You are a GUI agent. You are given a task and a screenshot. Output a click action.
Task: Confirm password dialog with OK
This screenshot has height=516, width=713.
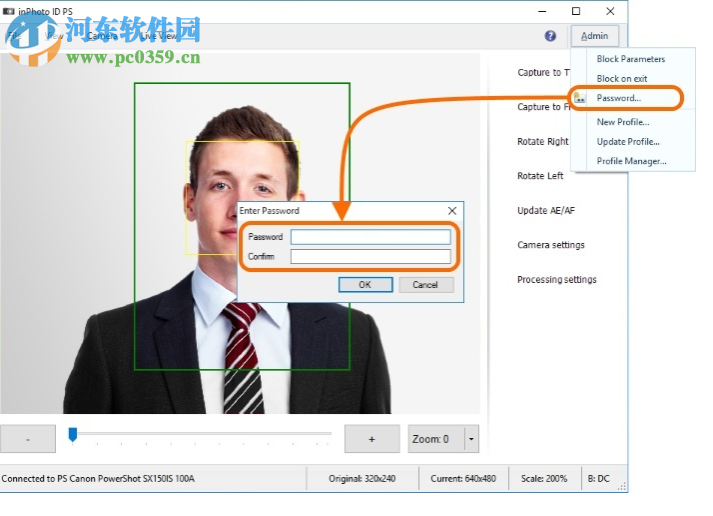(x=366, y=285)
